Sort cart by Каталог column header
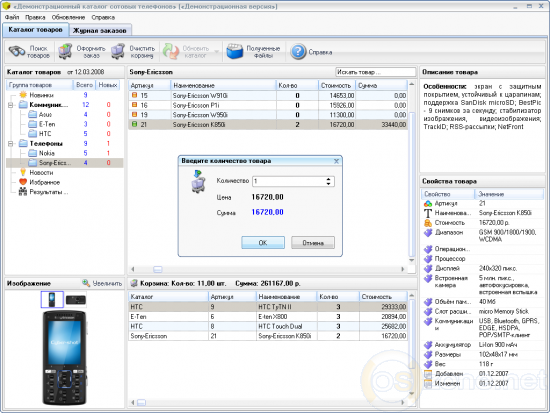Screen dimensions: 550x413 (168, 297)
